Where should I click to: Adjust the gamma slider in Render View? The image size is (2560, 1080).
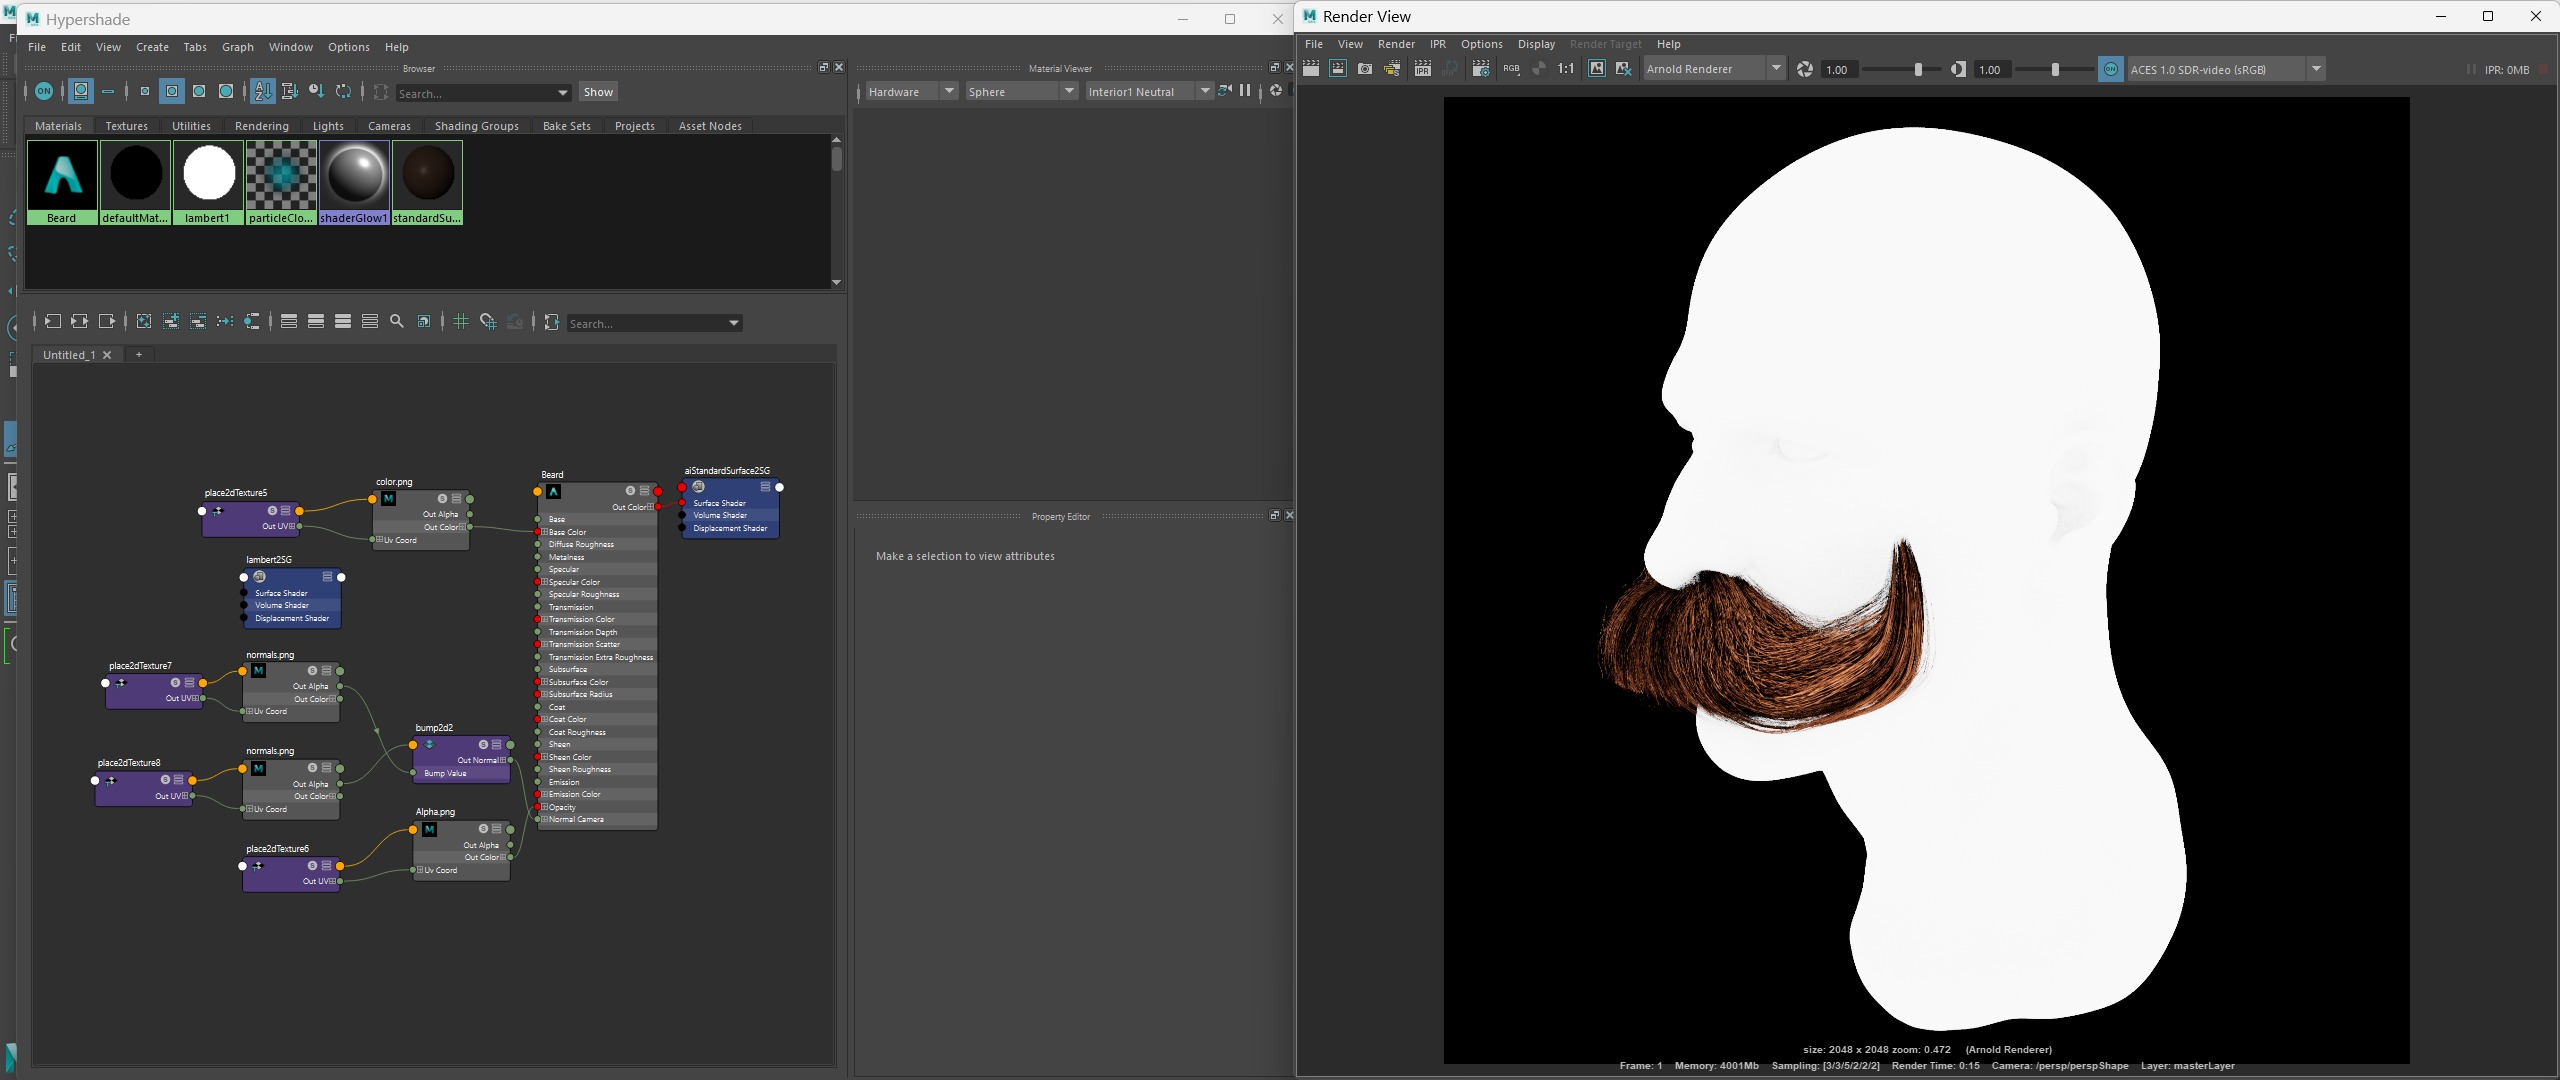(x=2053, y=69)
